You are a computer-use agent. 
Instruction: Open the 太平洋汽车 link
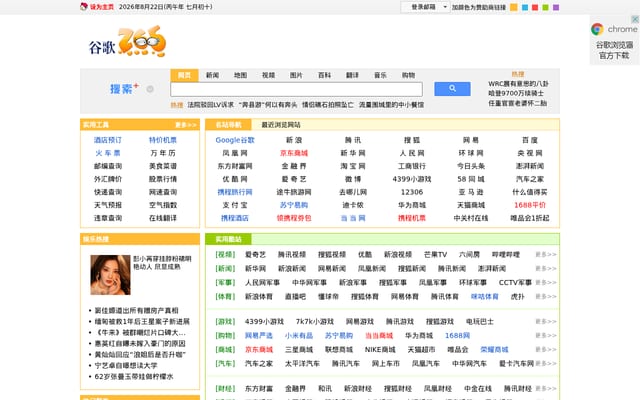[x=302, y=364]
